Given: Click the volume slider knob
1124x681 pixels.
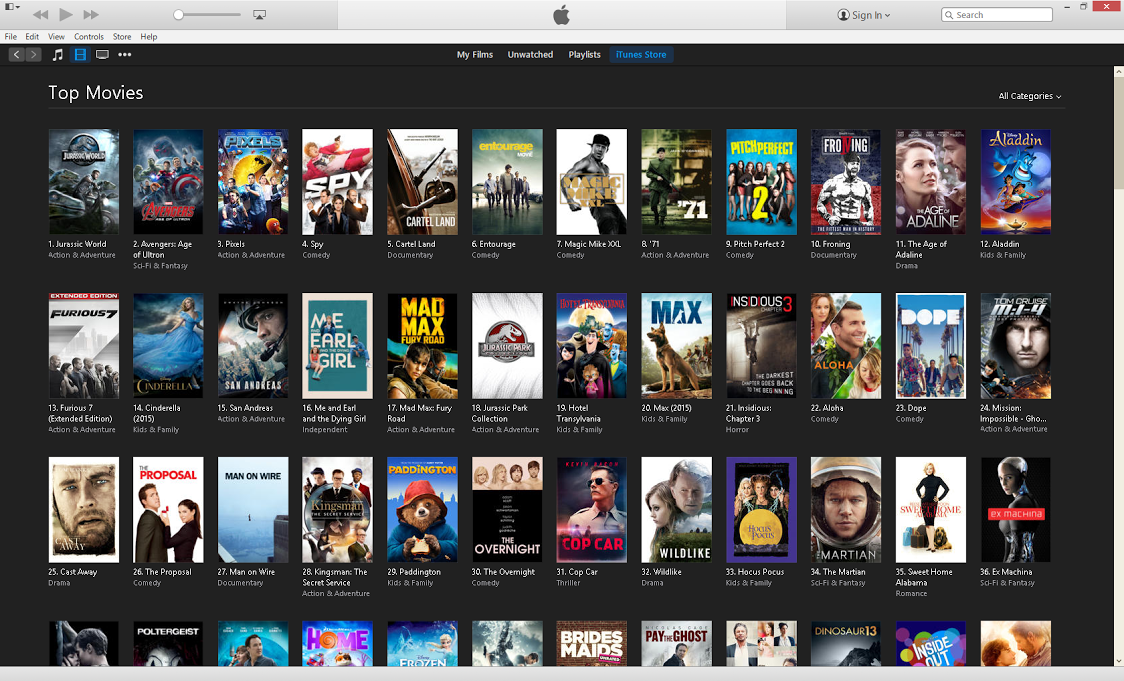Looking at the screenshot, I should click(x=178, y=14).
